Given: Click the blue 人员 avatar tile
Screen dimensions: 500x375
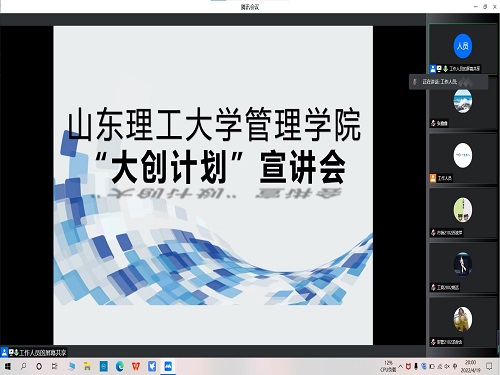Looking at the screenshot, I should [x=463, y=46].
